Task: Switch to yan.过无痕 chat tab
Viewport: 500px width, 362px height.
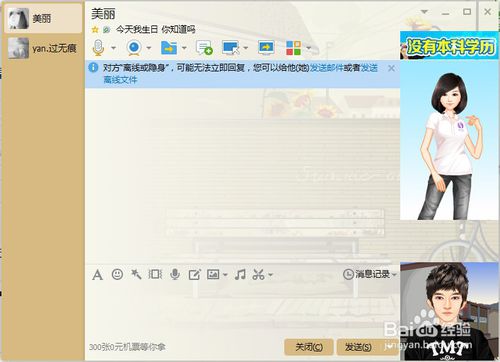Action: [x=43, y=48]
